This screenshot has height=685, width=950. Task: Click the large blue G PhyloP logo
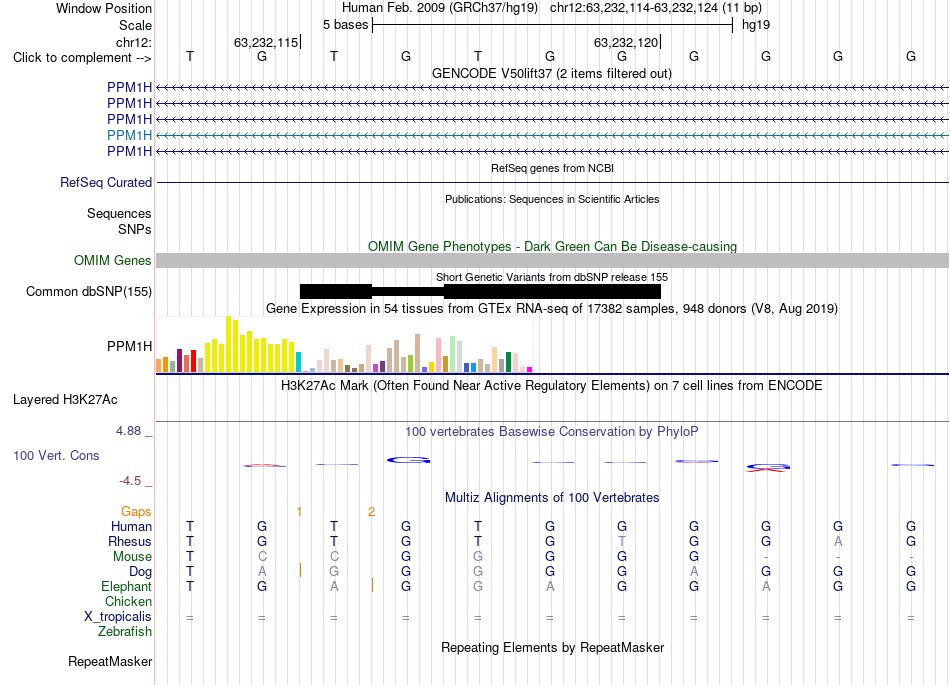point(408,460)
